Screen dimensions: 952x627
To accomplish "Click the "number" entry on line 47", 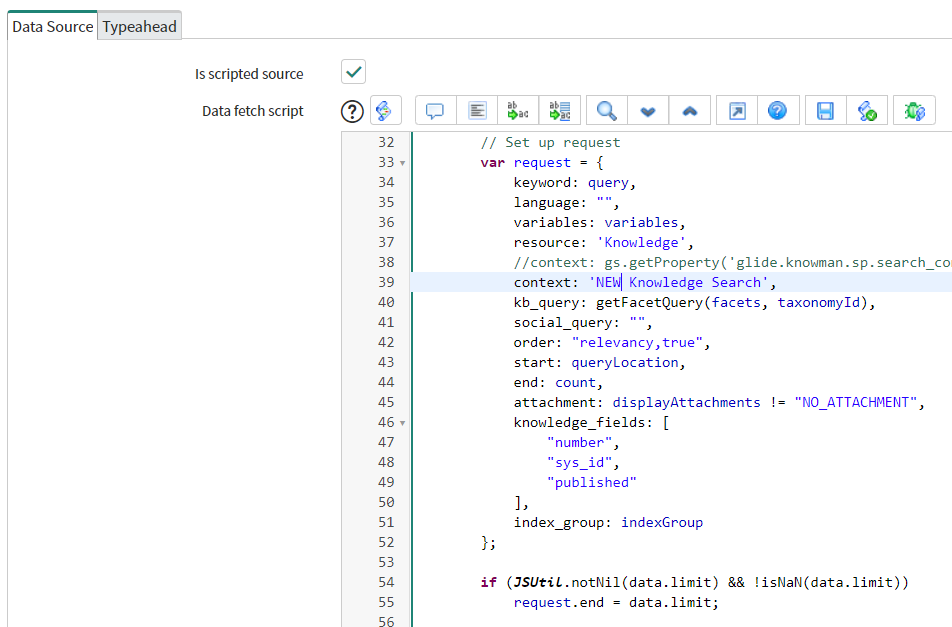I will (579, 442).
